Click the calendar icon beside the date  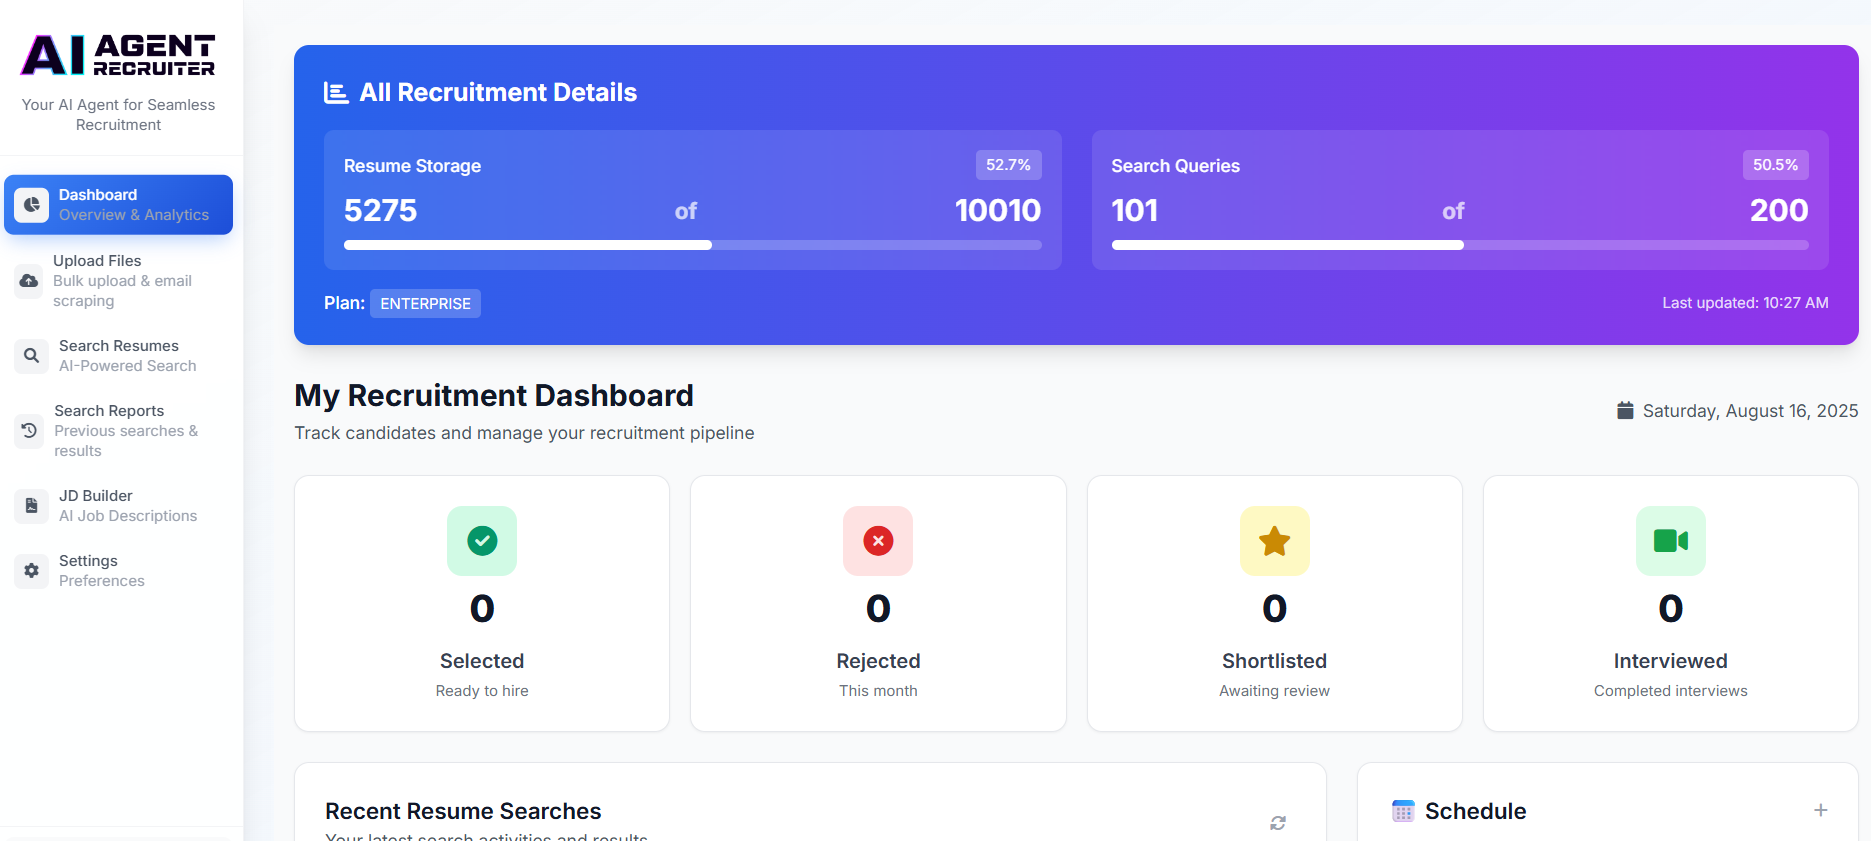click(1625, 411)
